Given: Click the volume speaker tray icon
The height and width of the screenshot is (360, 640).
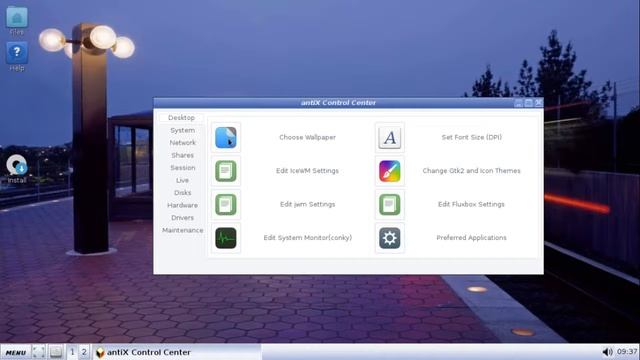Looking at the screenshot, I should pyautogui.click(x=608, y=352).
